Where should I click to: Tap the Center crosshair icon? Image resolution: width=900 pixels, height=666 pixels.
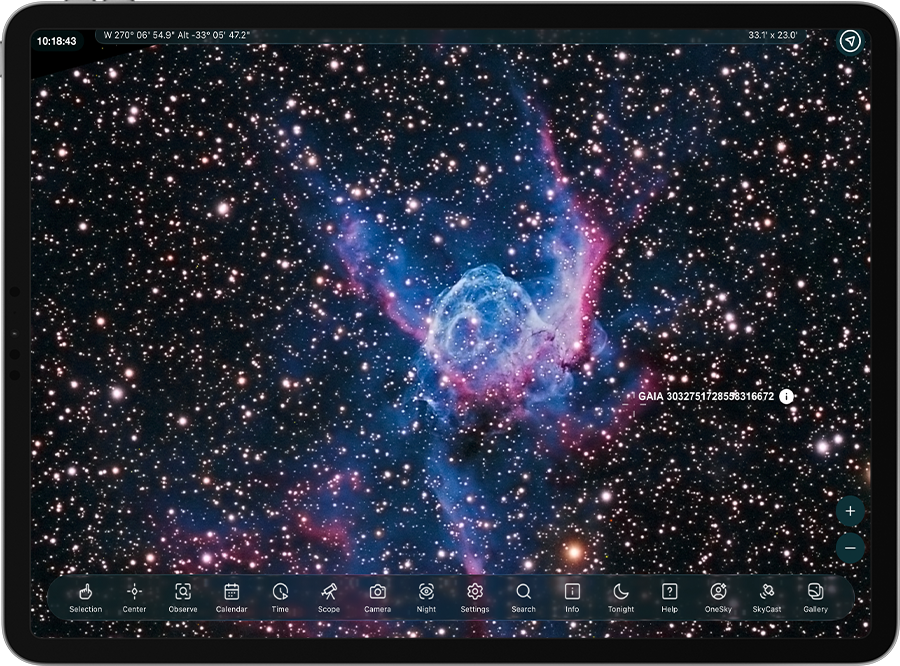point(134,596)
